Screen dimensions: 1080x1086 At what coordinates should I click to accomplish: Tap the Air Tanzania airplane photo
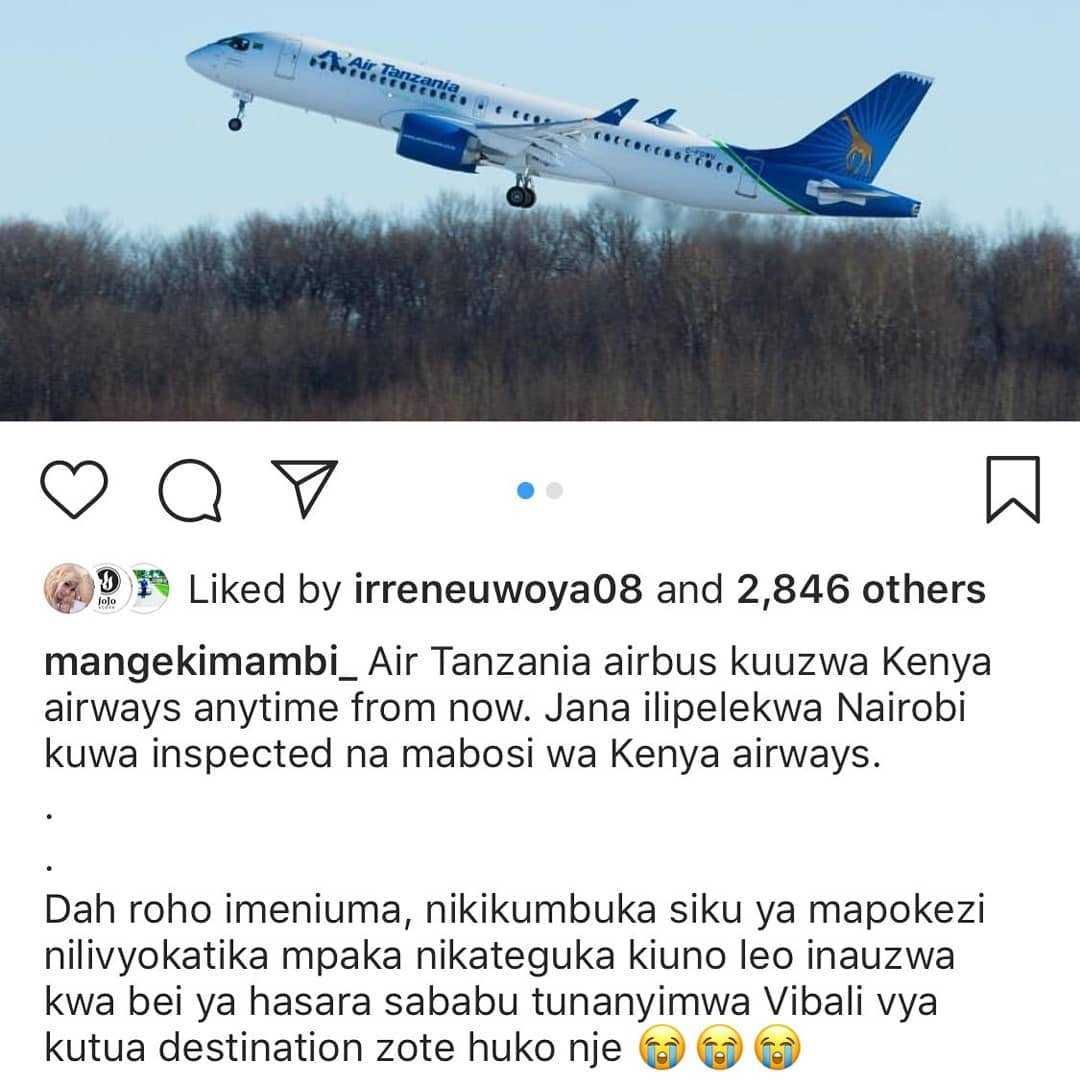click(x=540, y=210)
